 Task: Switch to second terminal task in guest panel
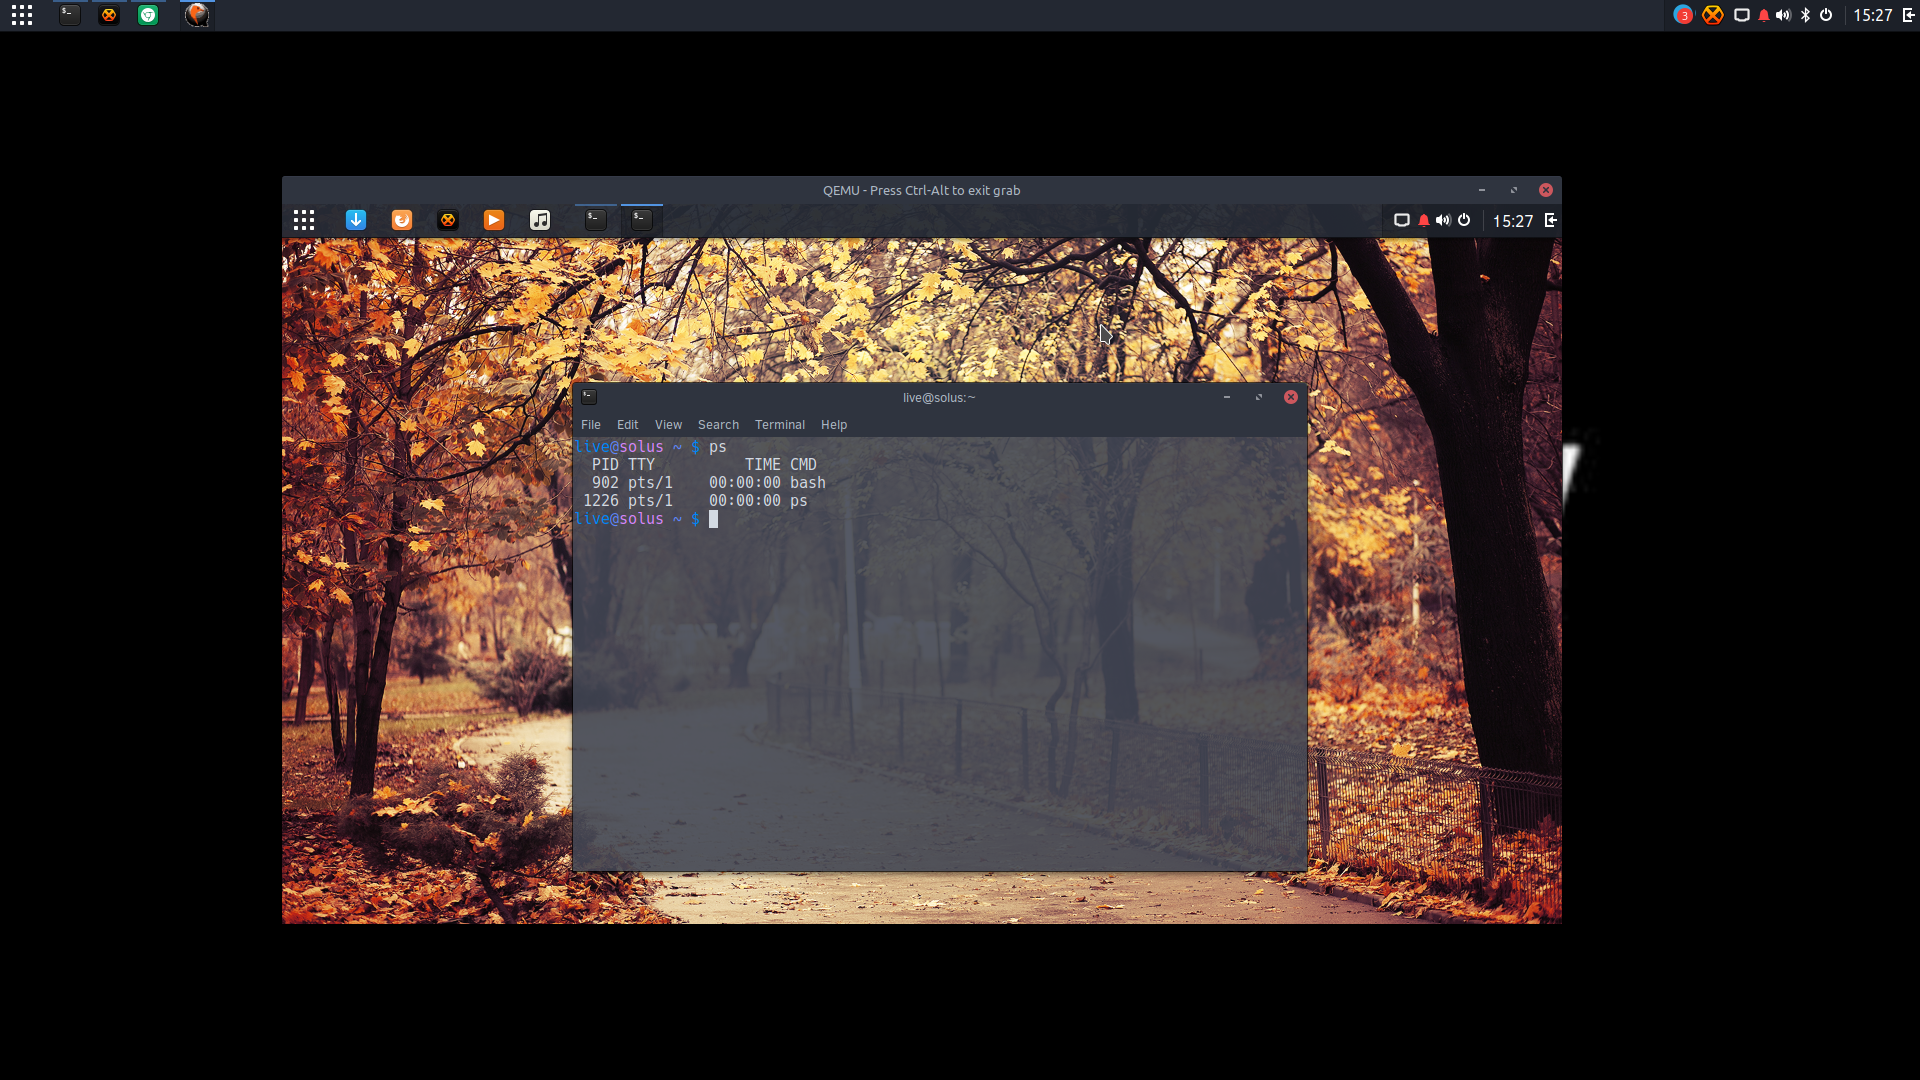pos(642,220)
